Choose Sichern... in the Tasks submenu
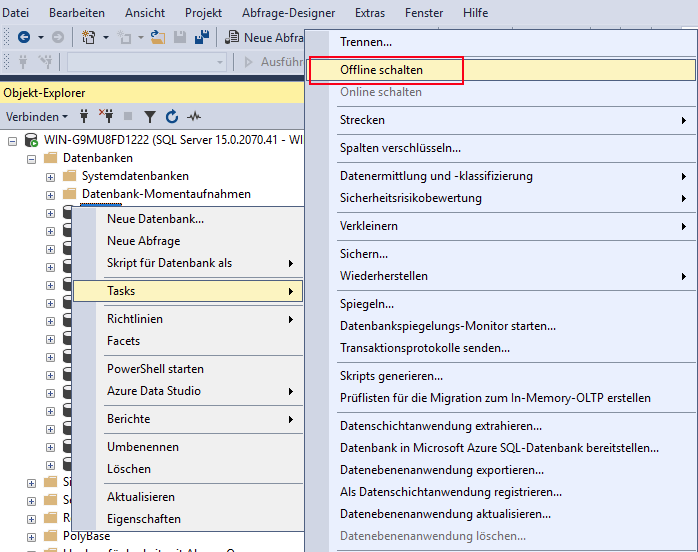Screen dimensions: 698x552 coord(364,254)
